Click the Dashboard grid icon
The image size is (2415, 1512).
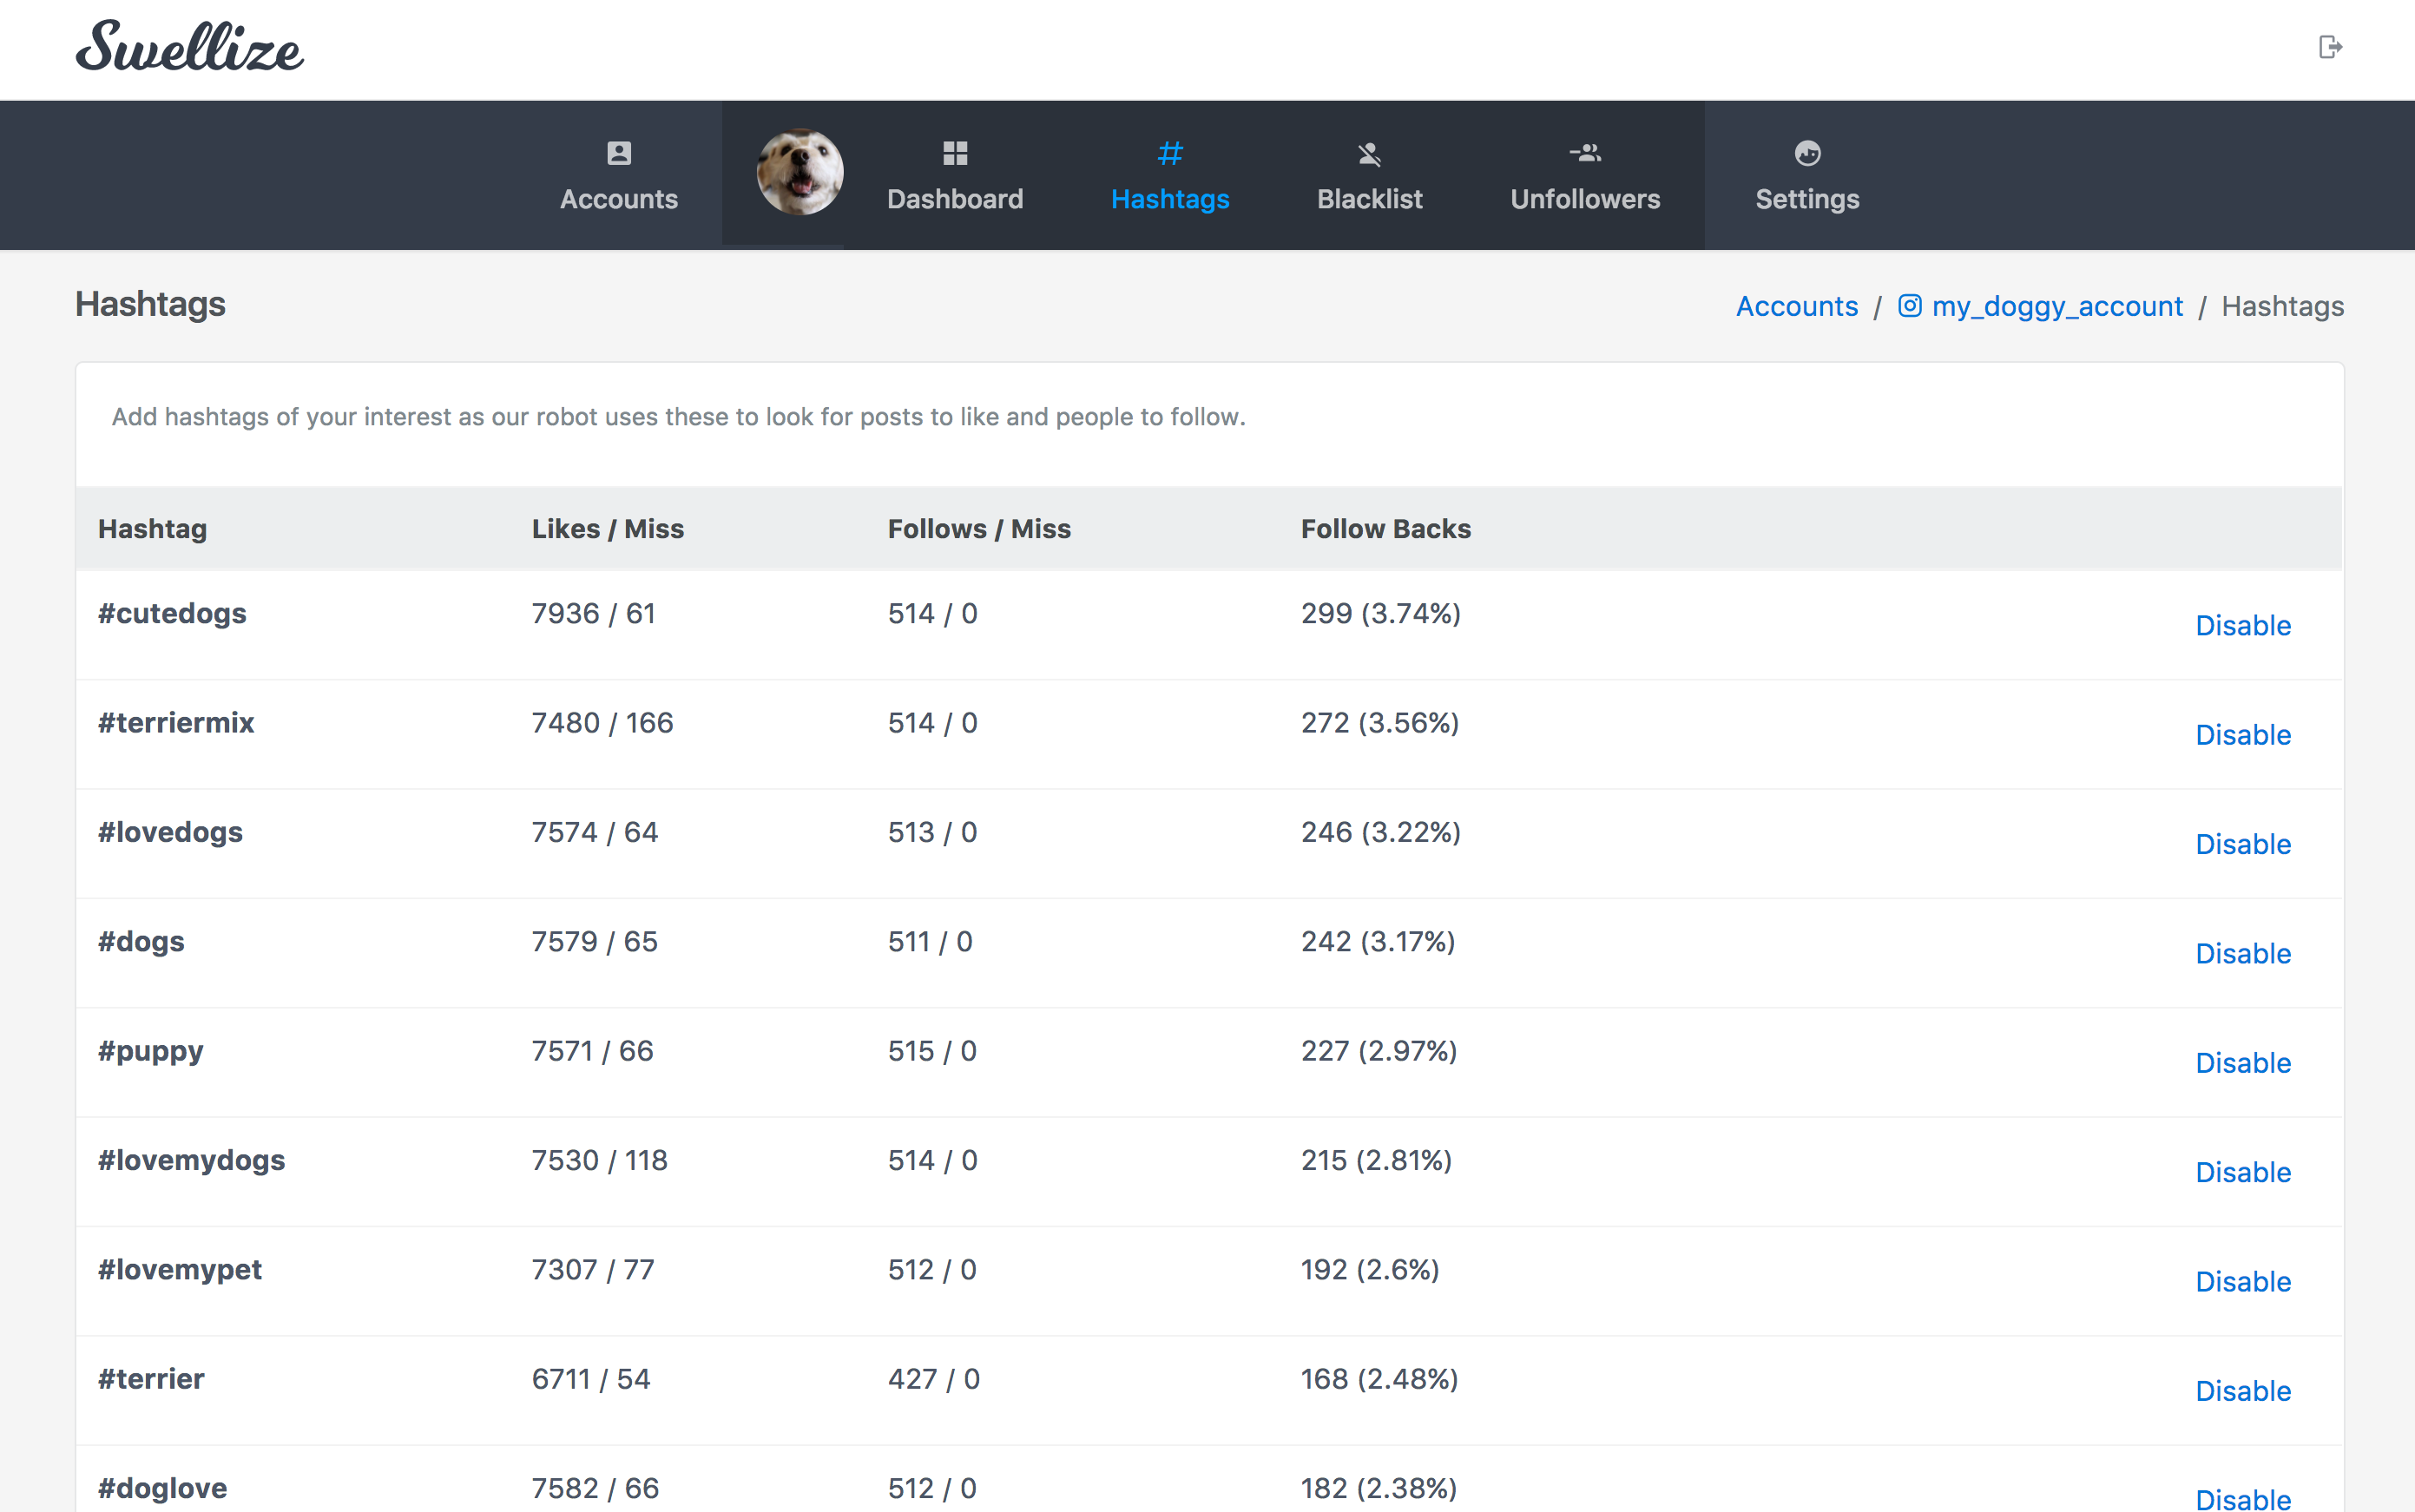tap(955, 153)
